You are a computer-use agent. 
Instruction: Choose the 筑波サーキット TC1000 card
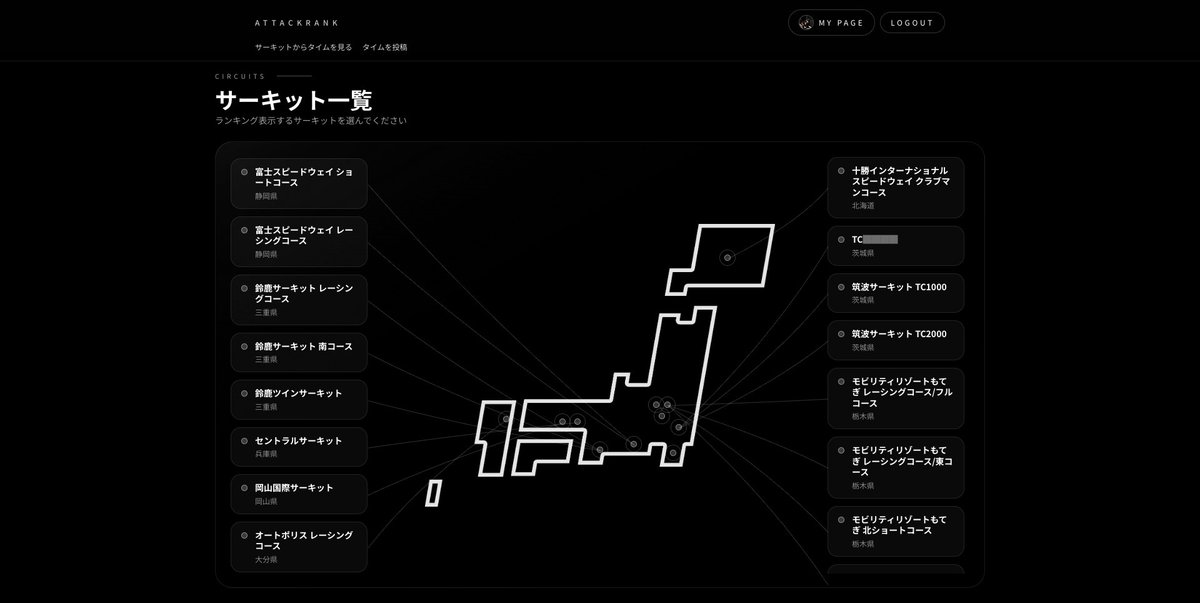point(896,293)
